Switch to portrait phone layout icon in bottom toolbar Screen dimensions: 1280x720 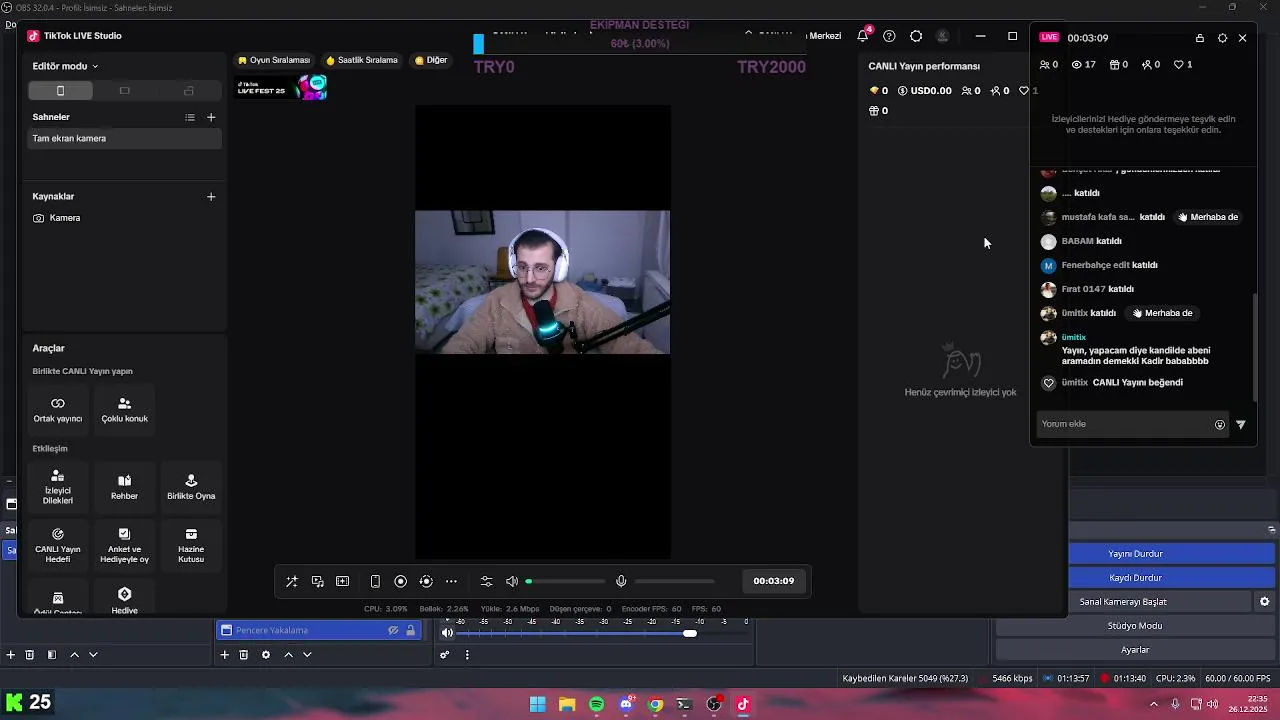pos(375,581)
